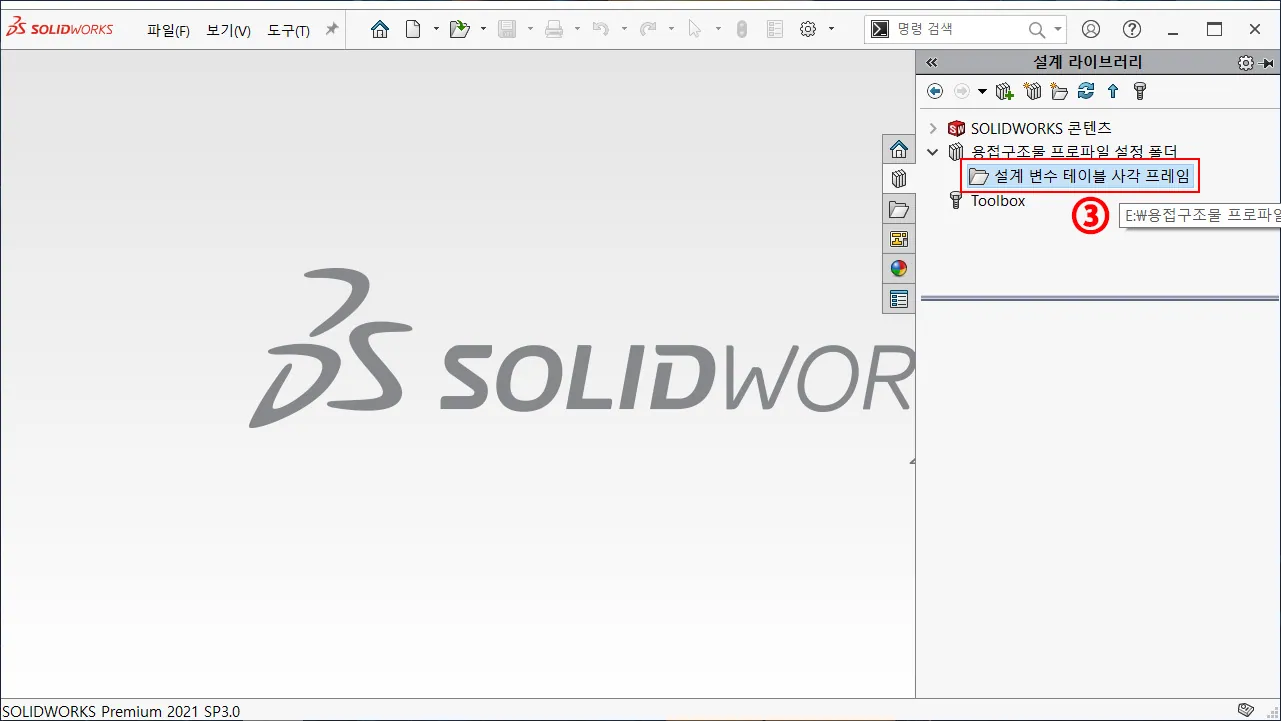Click the SOLIDWORKS Premium 2021 SP3.0 status text
The width and height of the screenshot is (1281, 721).
coord(121,711)
